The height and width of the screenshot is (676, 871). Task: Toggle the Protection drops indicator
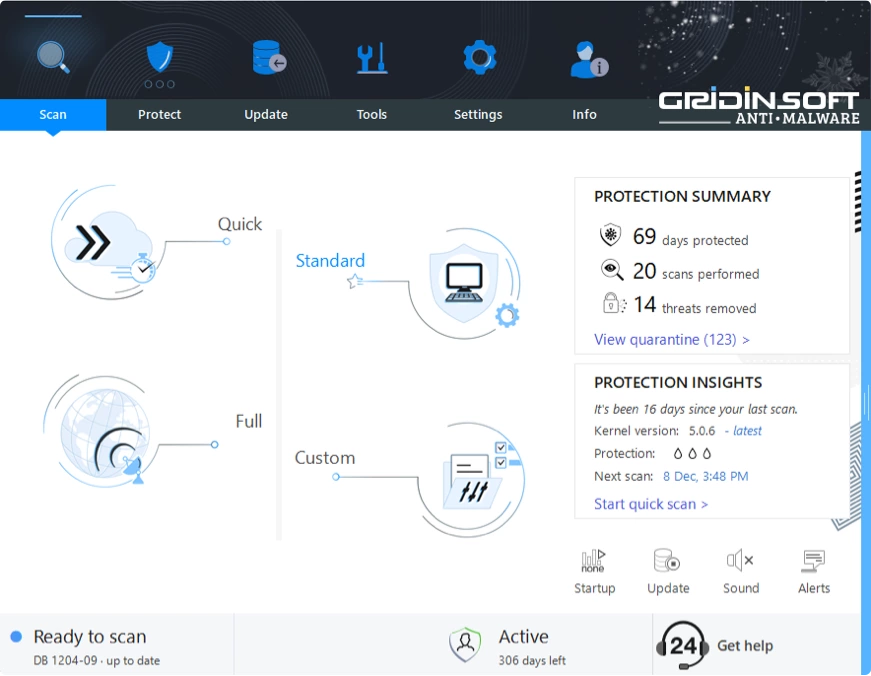[692, 454]
